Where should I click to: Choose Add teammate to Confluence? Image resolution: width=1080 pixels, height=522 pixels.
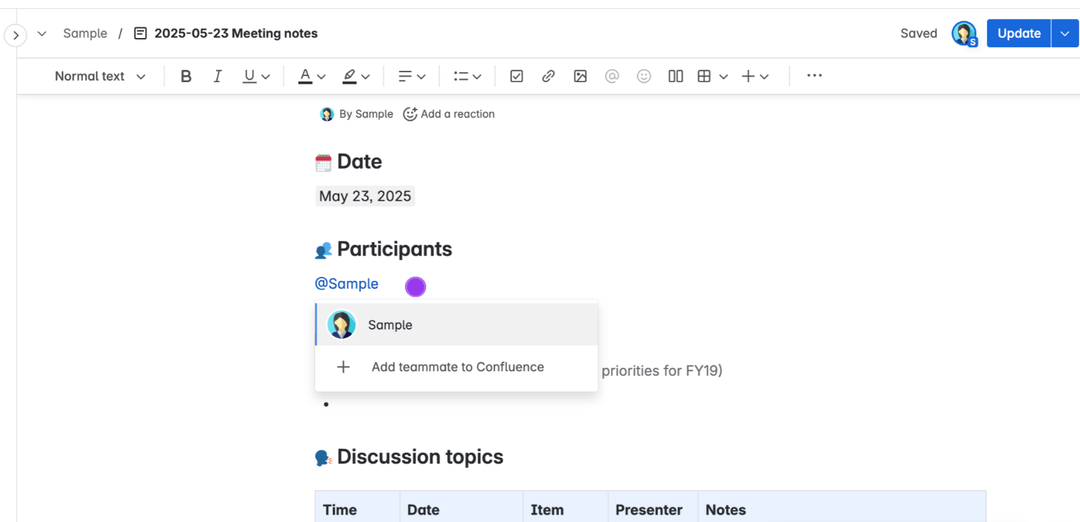click(x=457, y=367)
